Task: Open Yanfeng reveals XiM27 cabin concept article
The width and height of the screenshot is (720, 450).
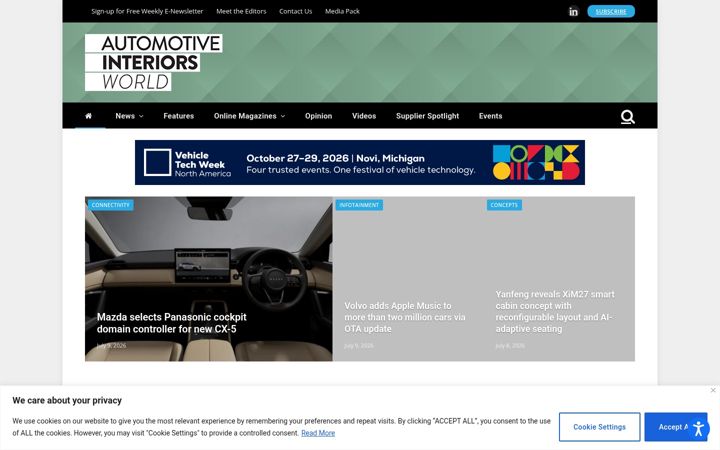Action: pyautogui.click(x=555, y=311)
